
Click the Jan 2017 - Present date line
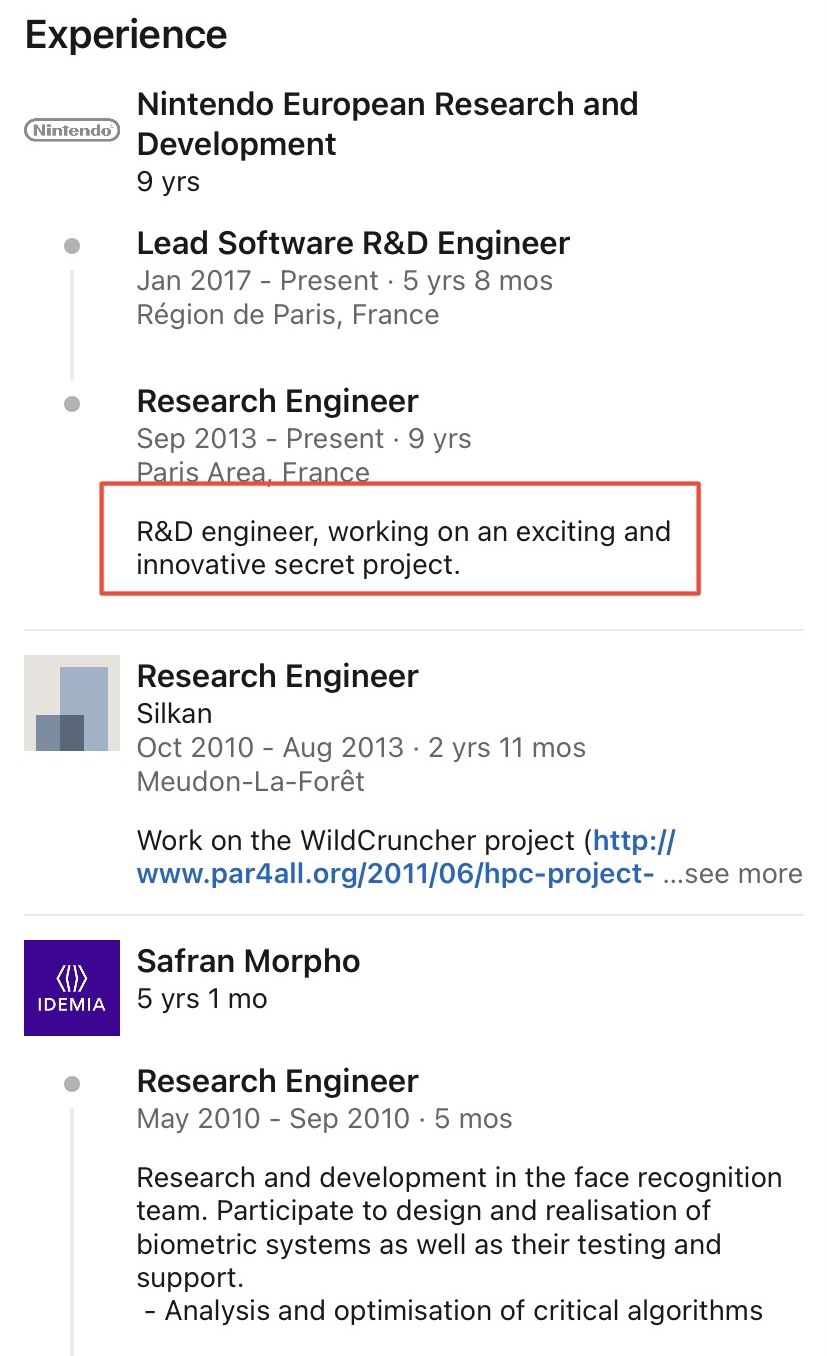click(344, 280)
